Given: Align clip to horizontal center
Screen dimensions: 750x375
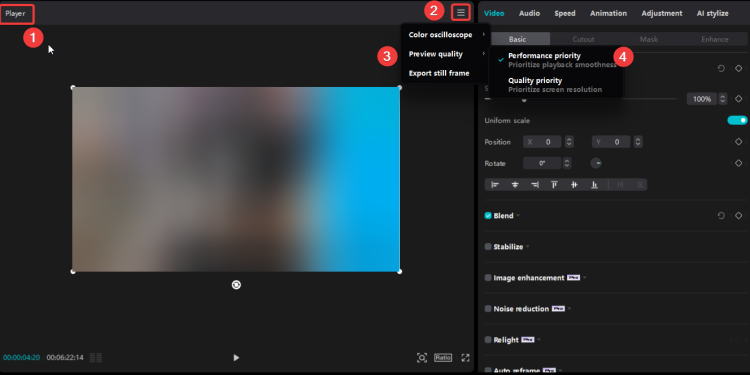Looking at the screenshot, I should click(x=515, y=185).
